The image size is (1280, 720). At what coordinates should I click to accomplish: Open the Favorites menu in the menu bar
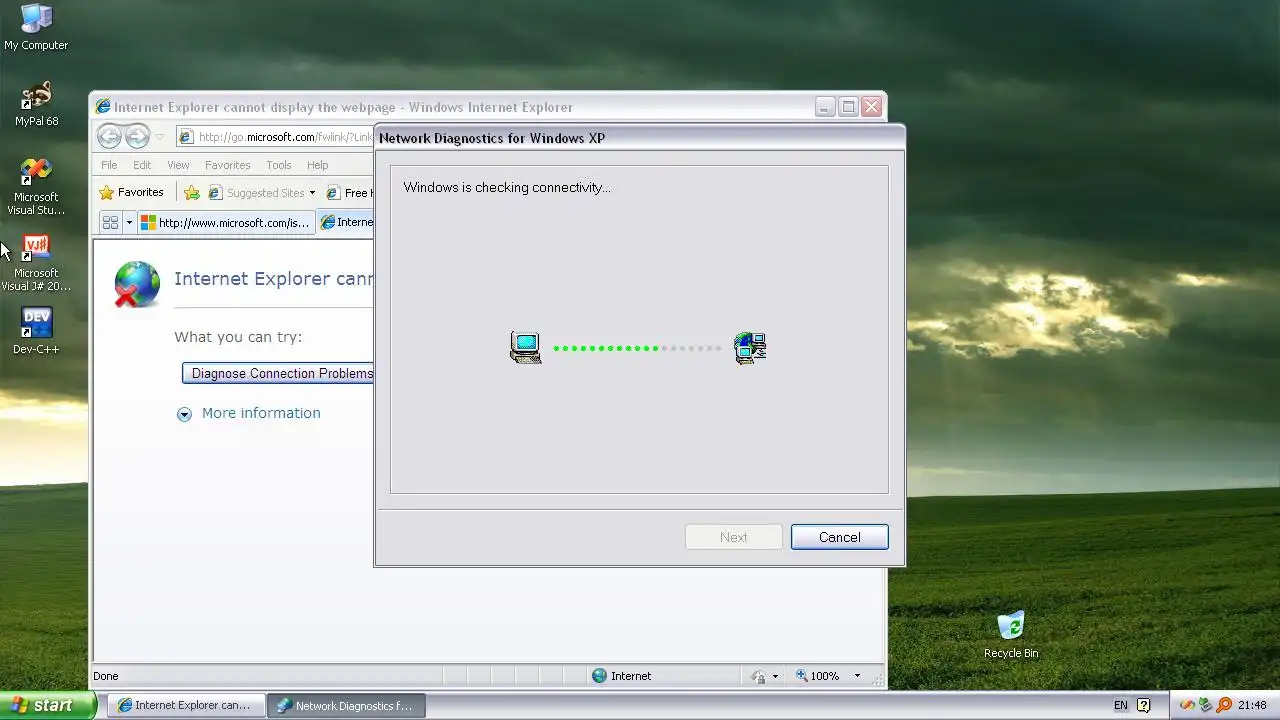(228, 165)
